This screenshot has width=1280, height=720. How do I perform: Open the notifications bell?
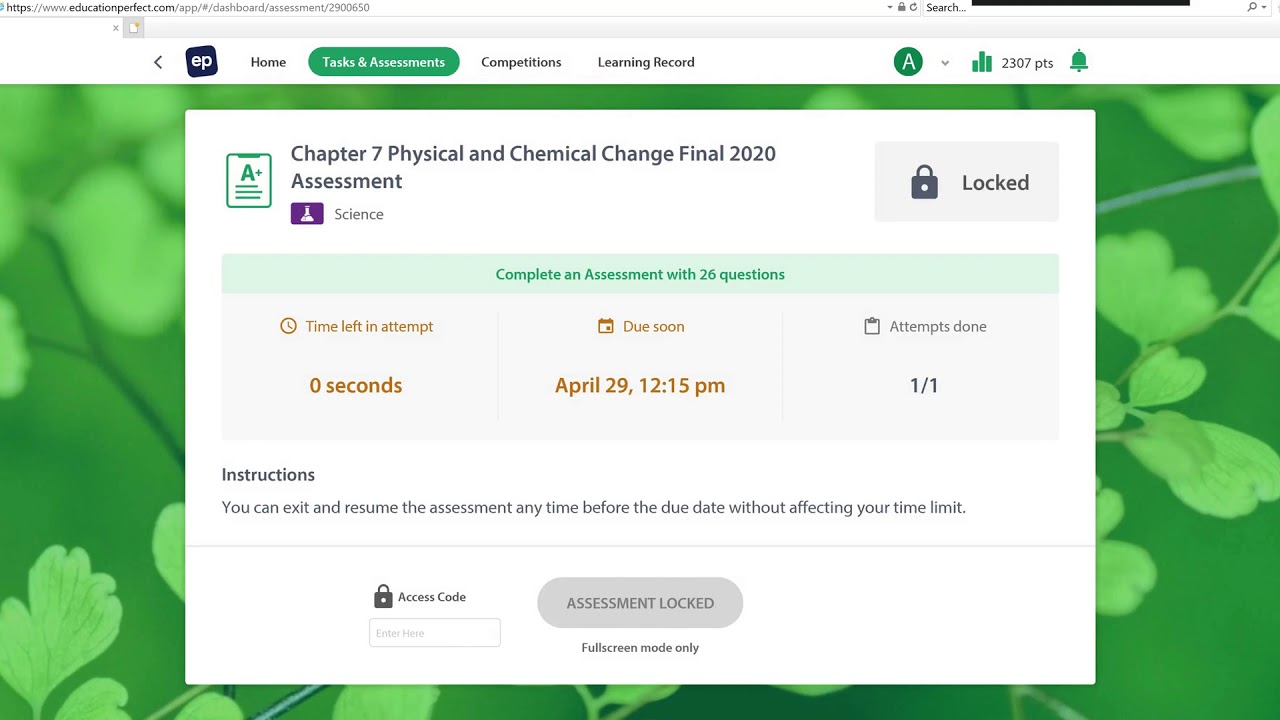coord(1078,62)
